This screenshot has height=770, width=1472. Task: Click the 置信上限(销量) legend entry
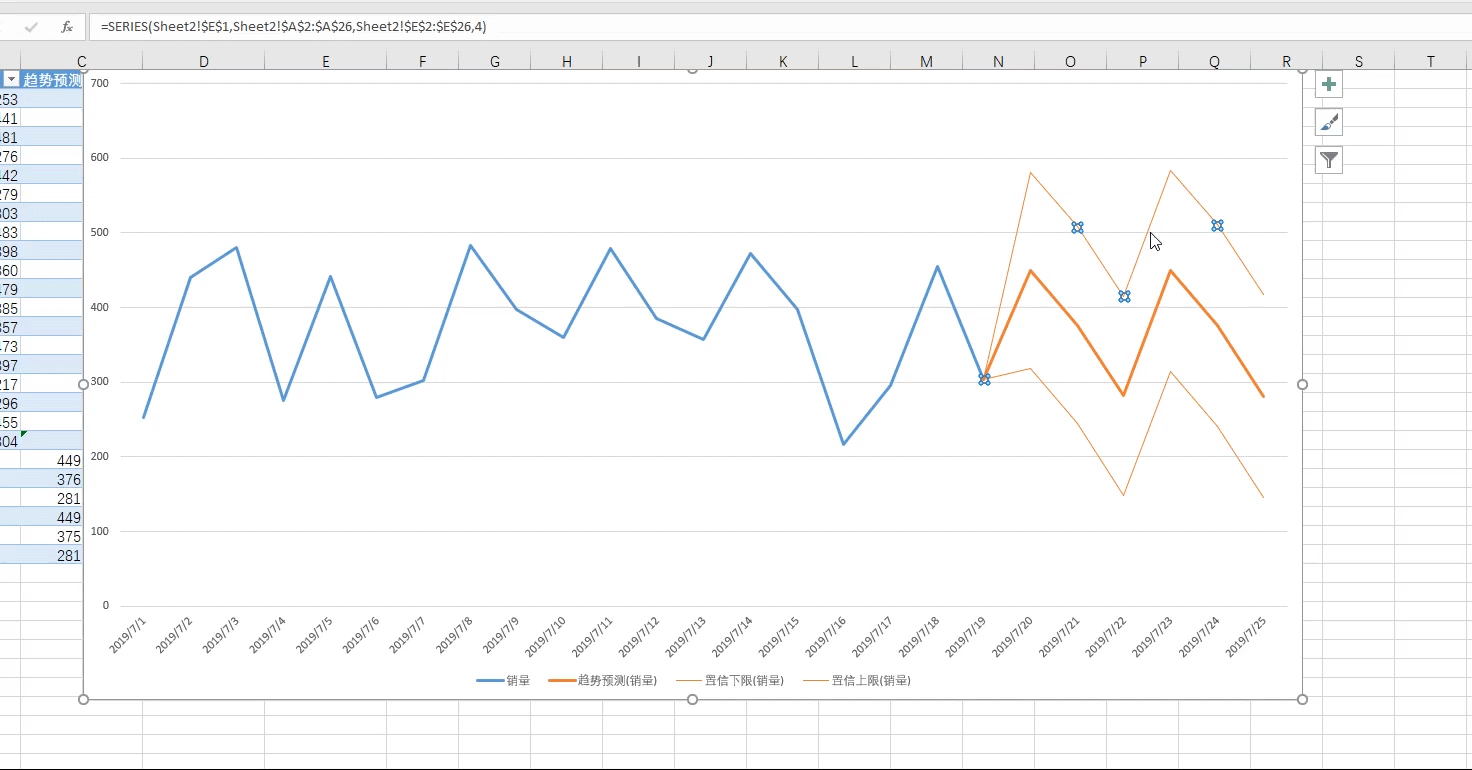pyautogui.click(x=857, y=680)
